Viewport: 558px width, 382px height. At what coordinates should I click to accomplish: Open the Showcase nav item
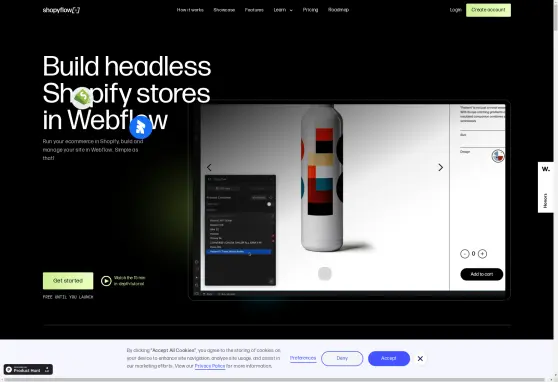tap(224, 10)
